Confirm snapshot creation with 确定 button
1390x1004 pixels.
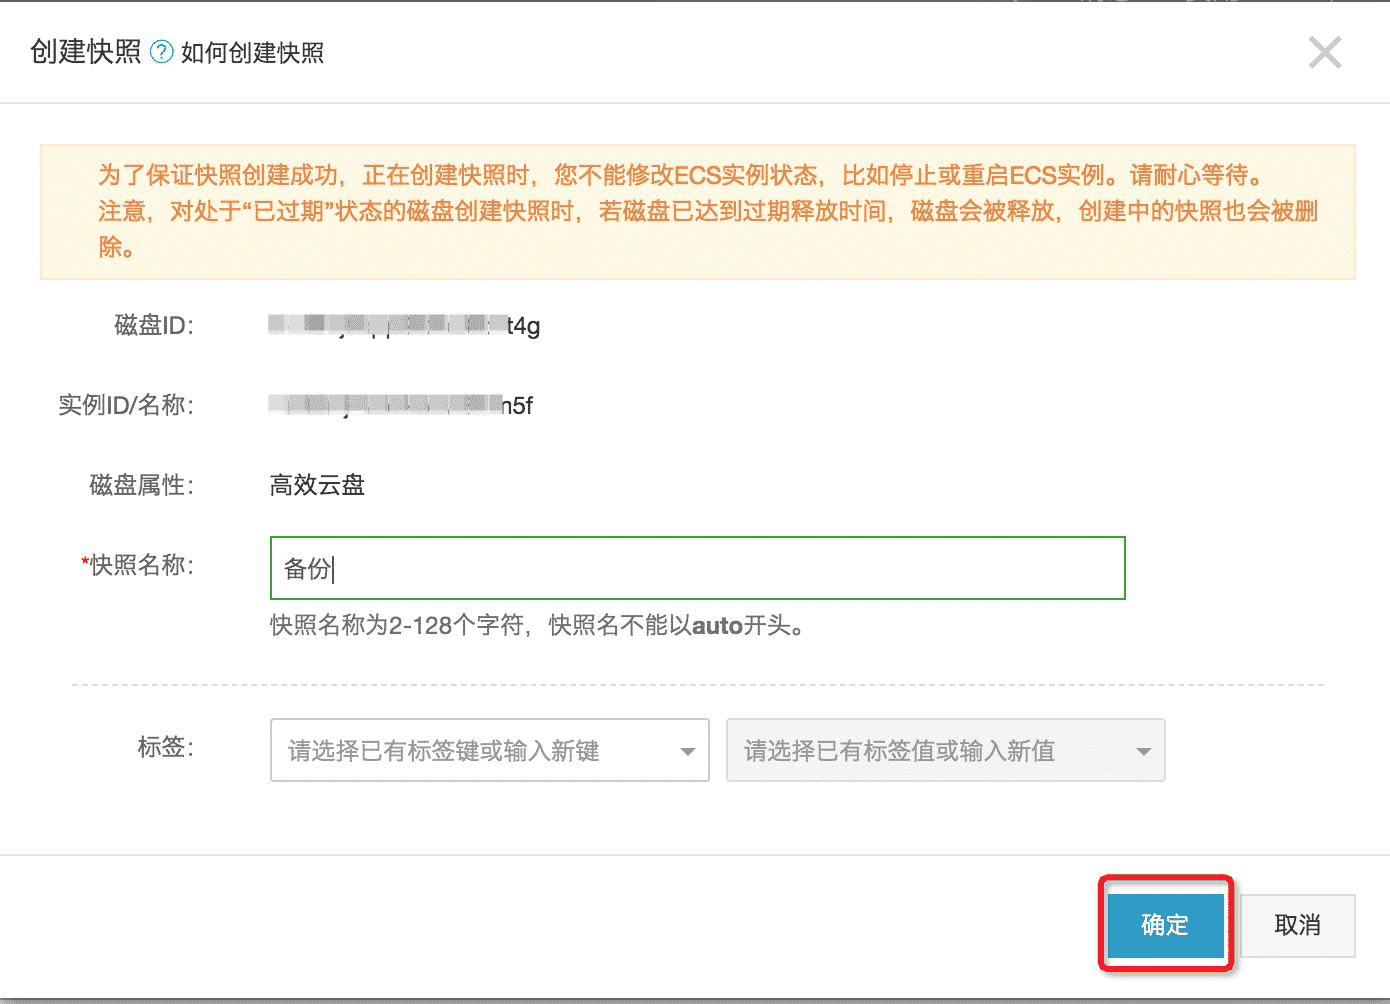pyautogui.click(x=1165, y=925)
